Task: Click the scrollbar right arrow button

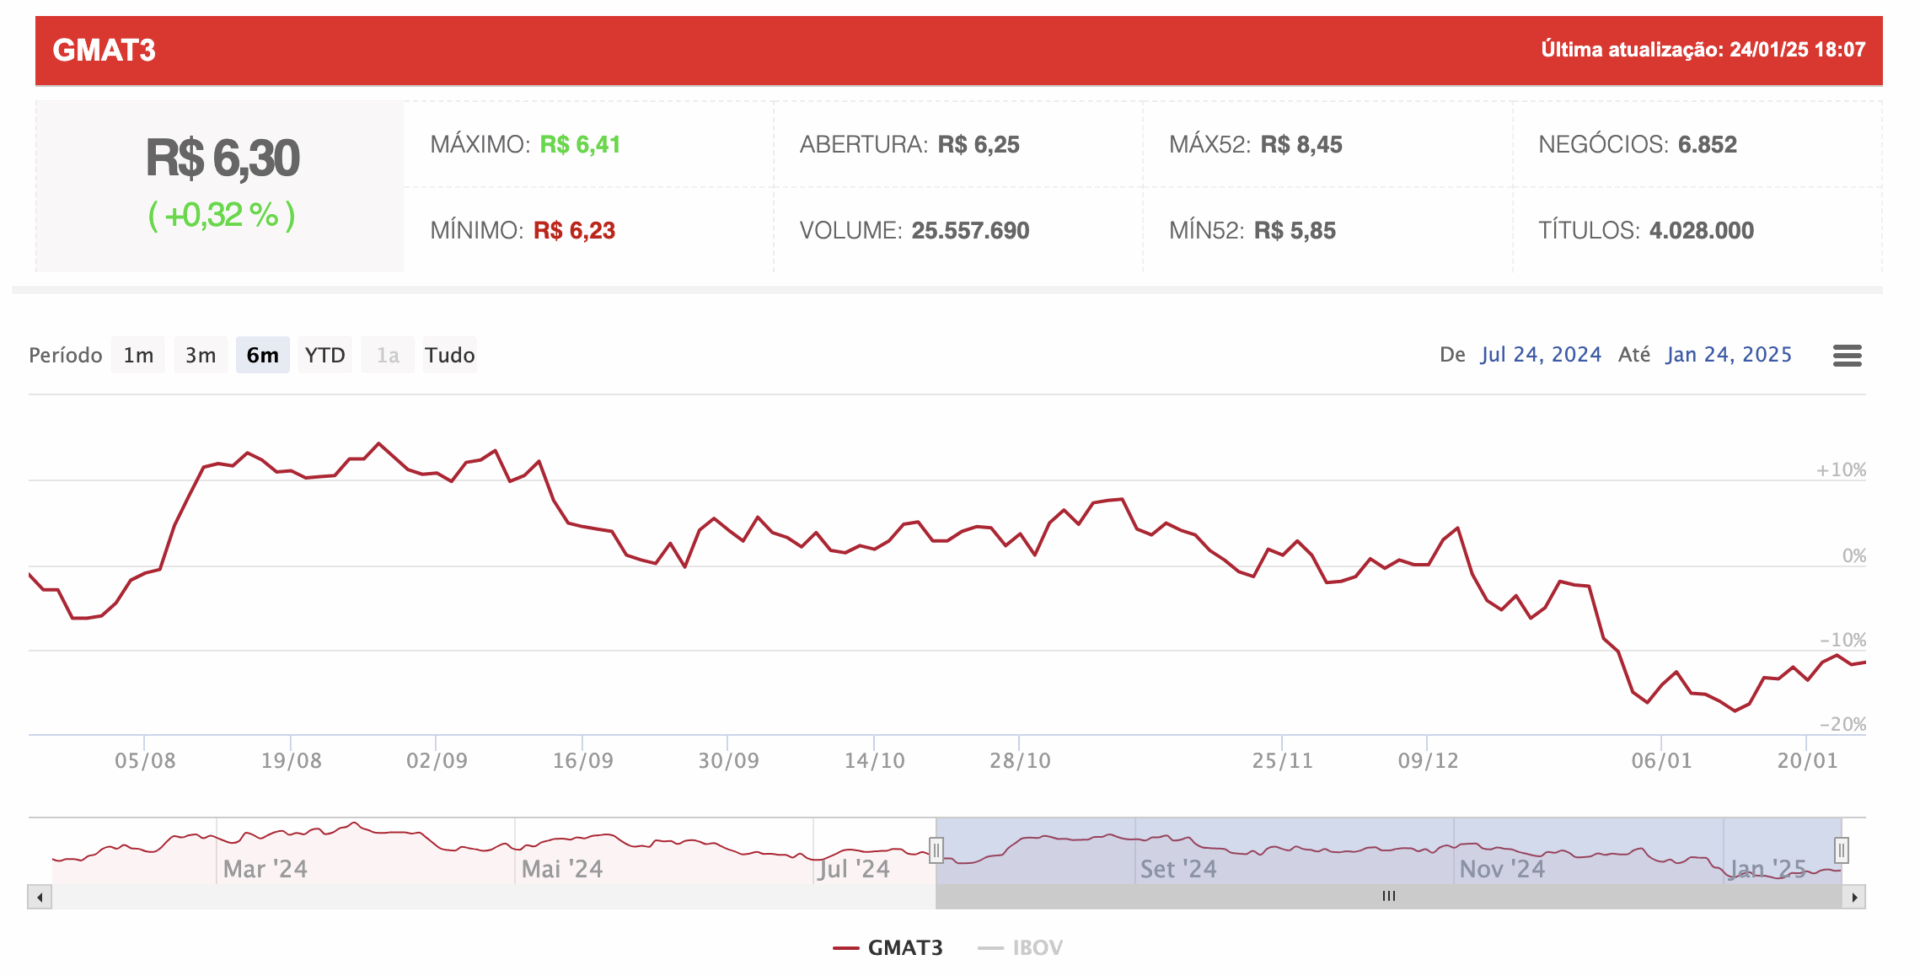Action: point(1854,897)
